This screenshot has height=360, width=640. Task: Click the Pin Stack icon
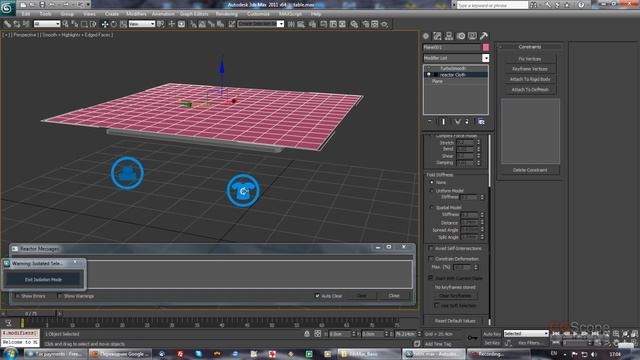pos(429,122)
